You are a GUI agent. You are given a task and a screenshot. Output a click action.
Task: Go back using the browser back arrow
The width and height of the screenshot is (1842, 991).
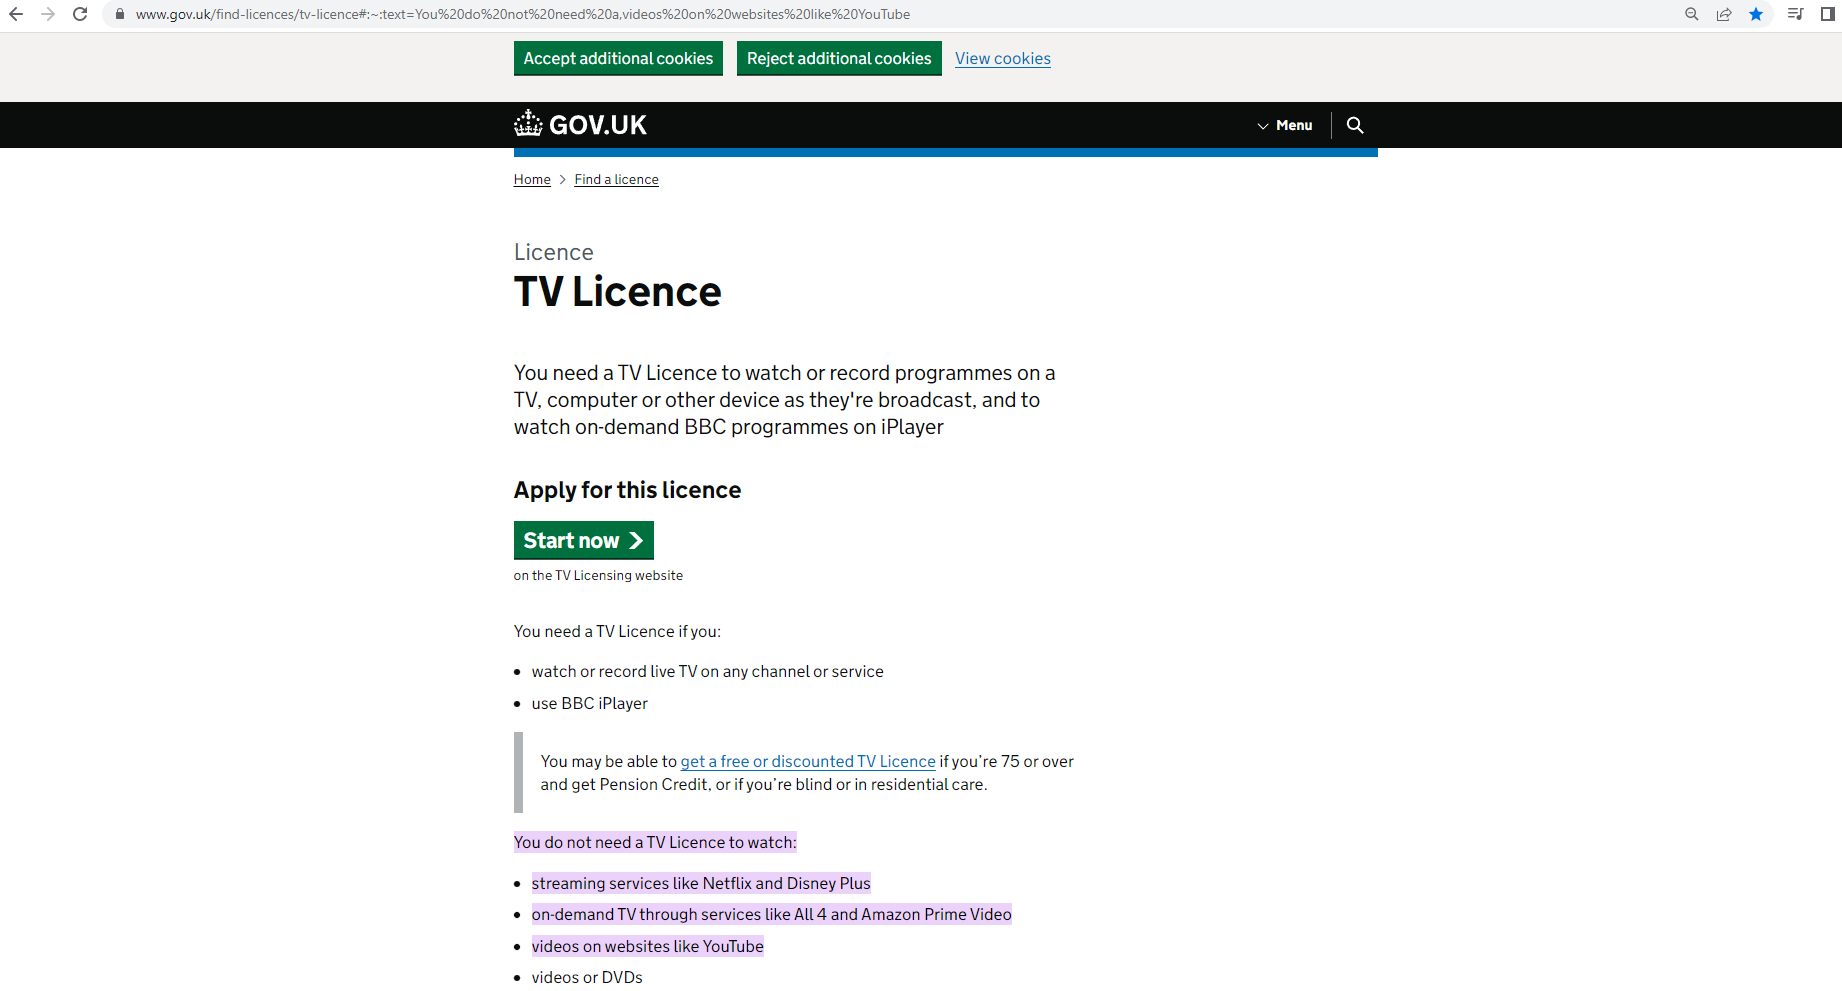16,14
